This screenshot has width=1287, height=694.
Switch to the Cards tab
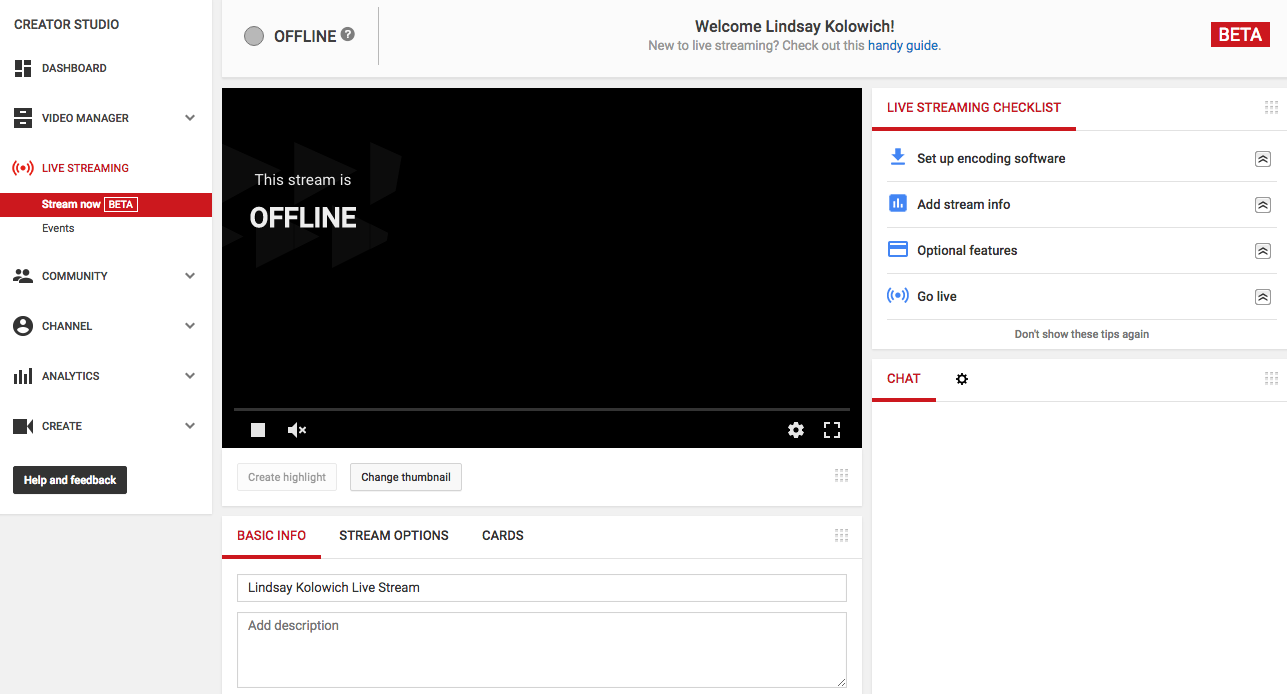[503, 536]
